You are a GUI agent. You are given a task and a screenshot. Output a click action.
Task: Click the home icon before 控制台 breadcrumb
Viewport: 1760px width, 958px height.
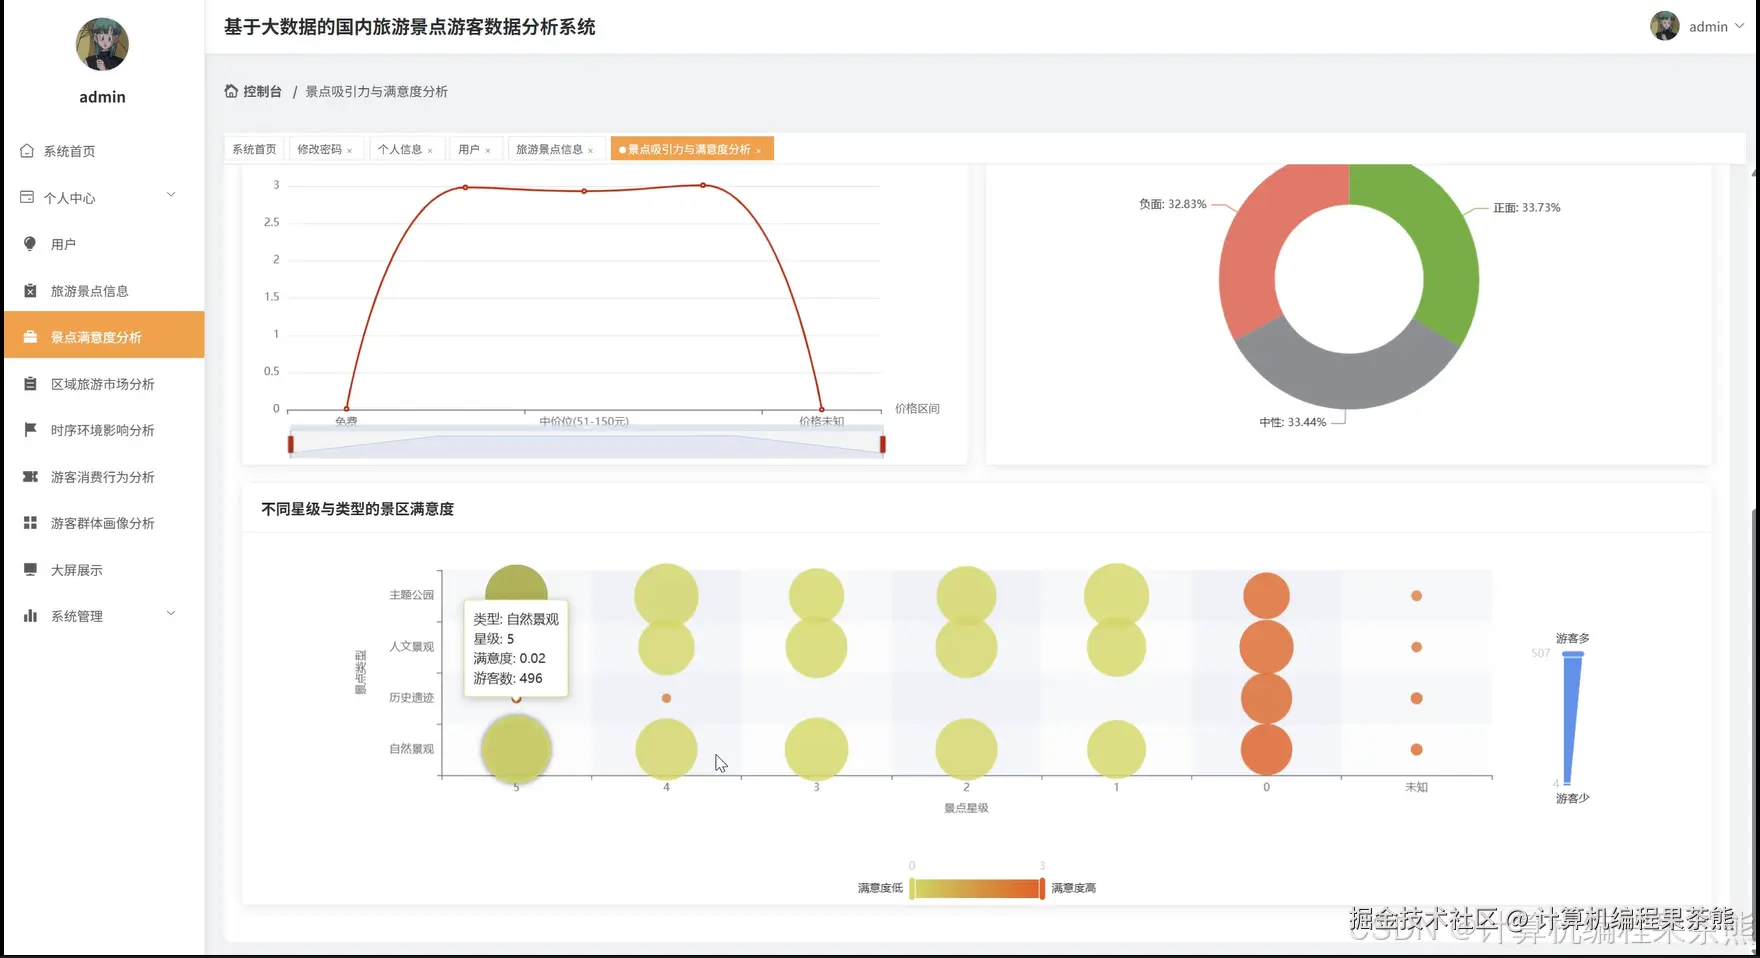231,91
